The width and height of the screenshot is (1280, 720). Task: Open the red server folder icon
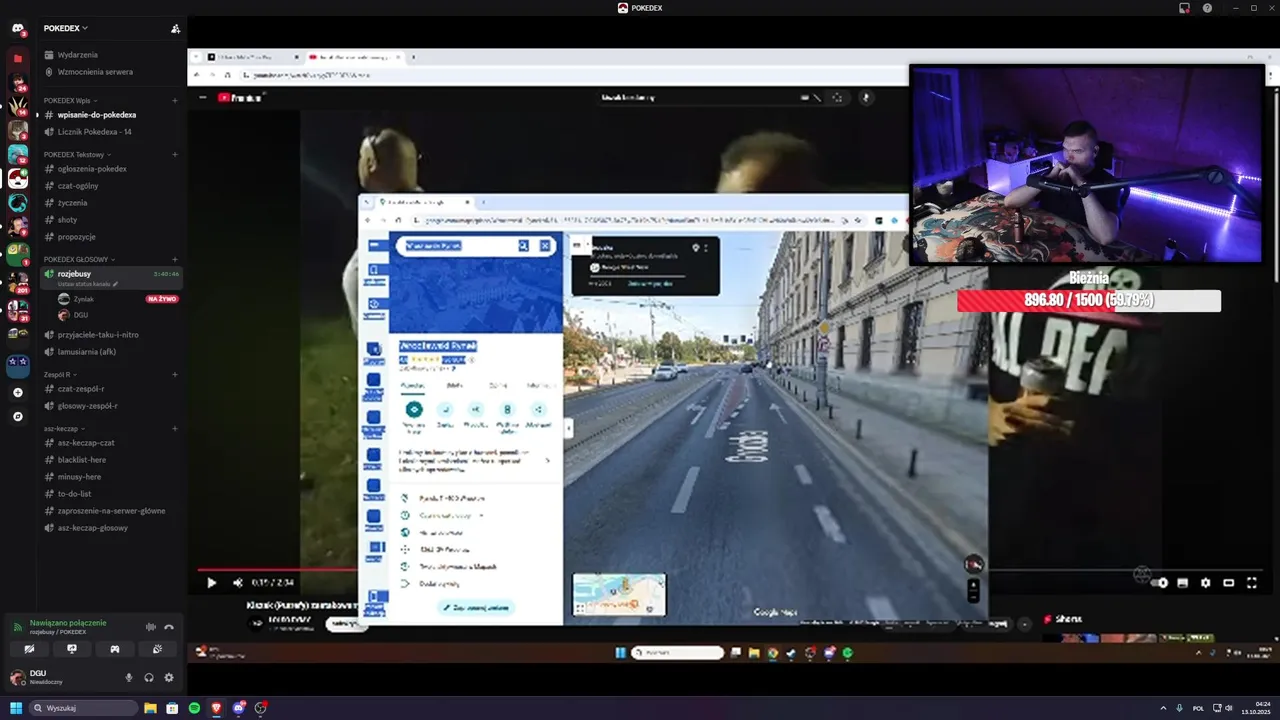[x=18, y=58]
